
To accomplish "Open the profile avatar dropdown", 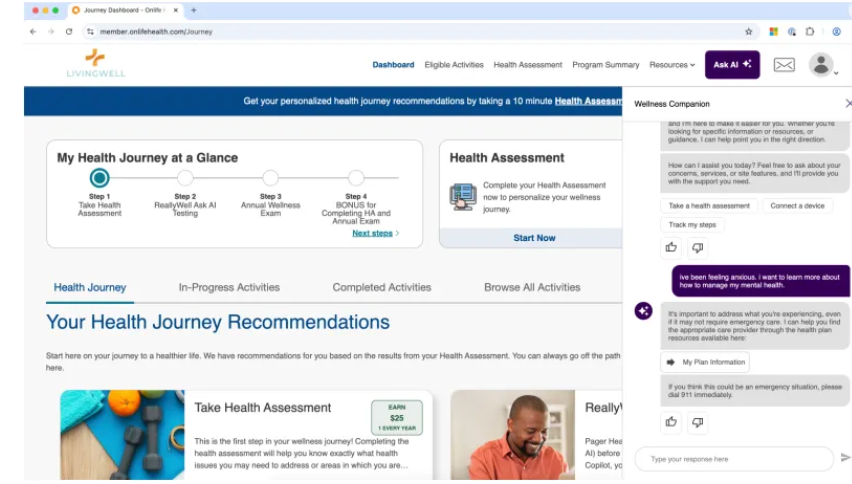I will click(x=823, y=66).
